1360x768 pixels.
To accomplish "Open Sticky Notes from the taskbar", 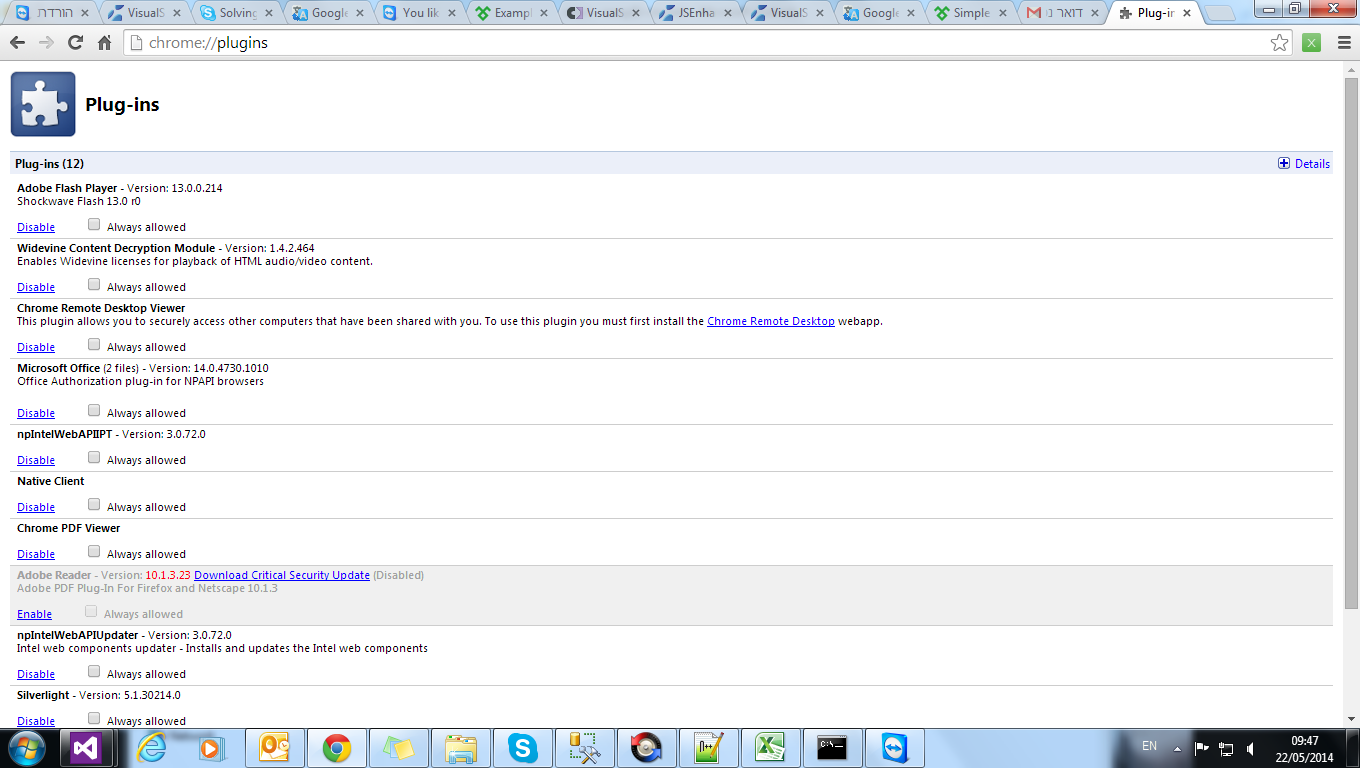I will click(x=398, y=748).
